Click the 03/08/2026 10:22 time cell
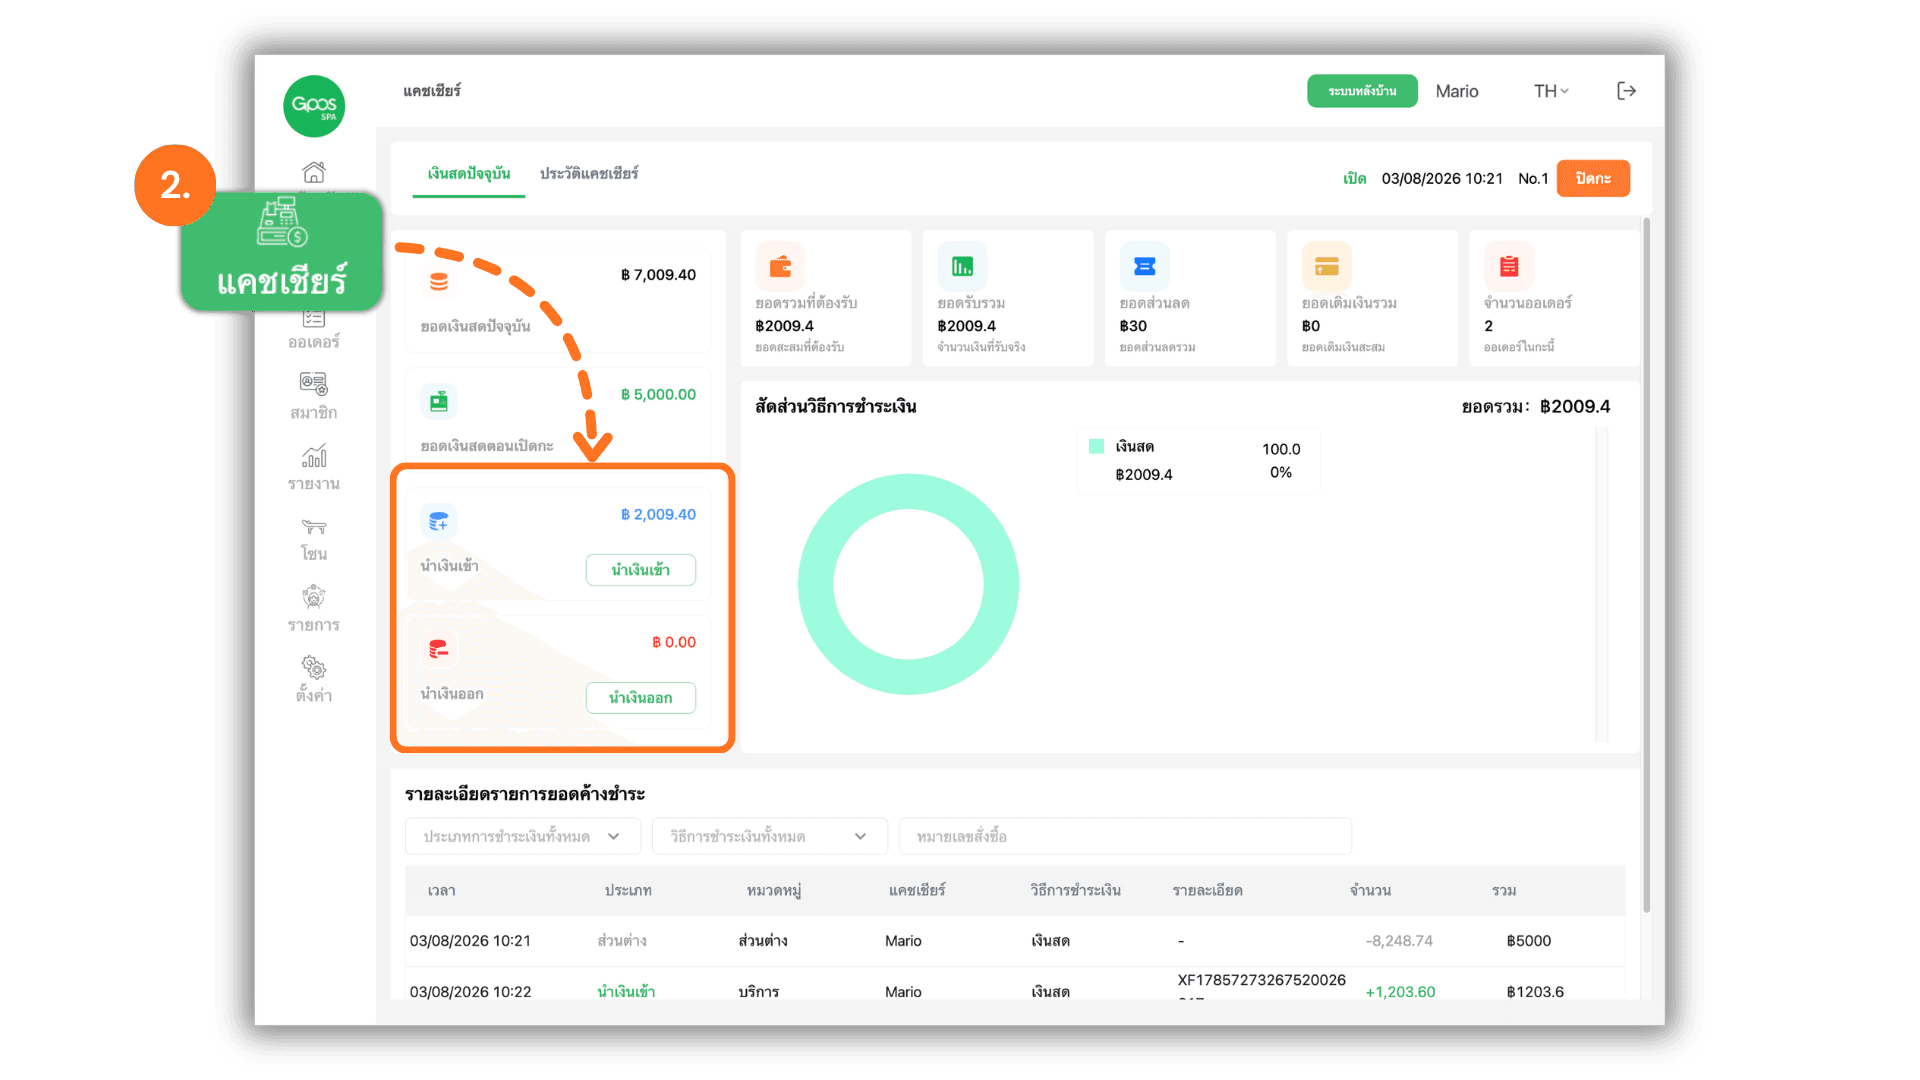 click(x=470, y=992)
